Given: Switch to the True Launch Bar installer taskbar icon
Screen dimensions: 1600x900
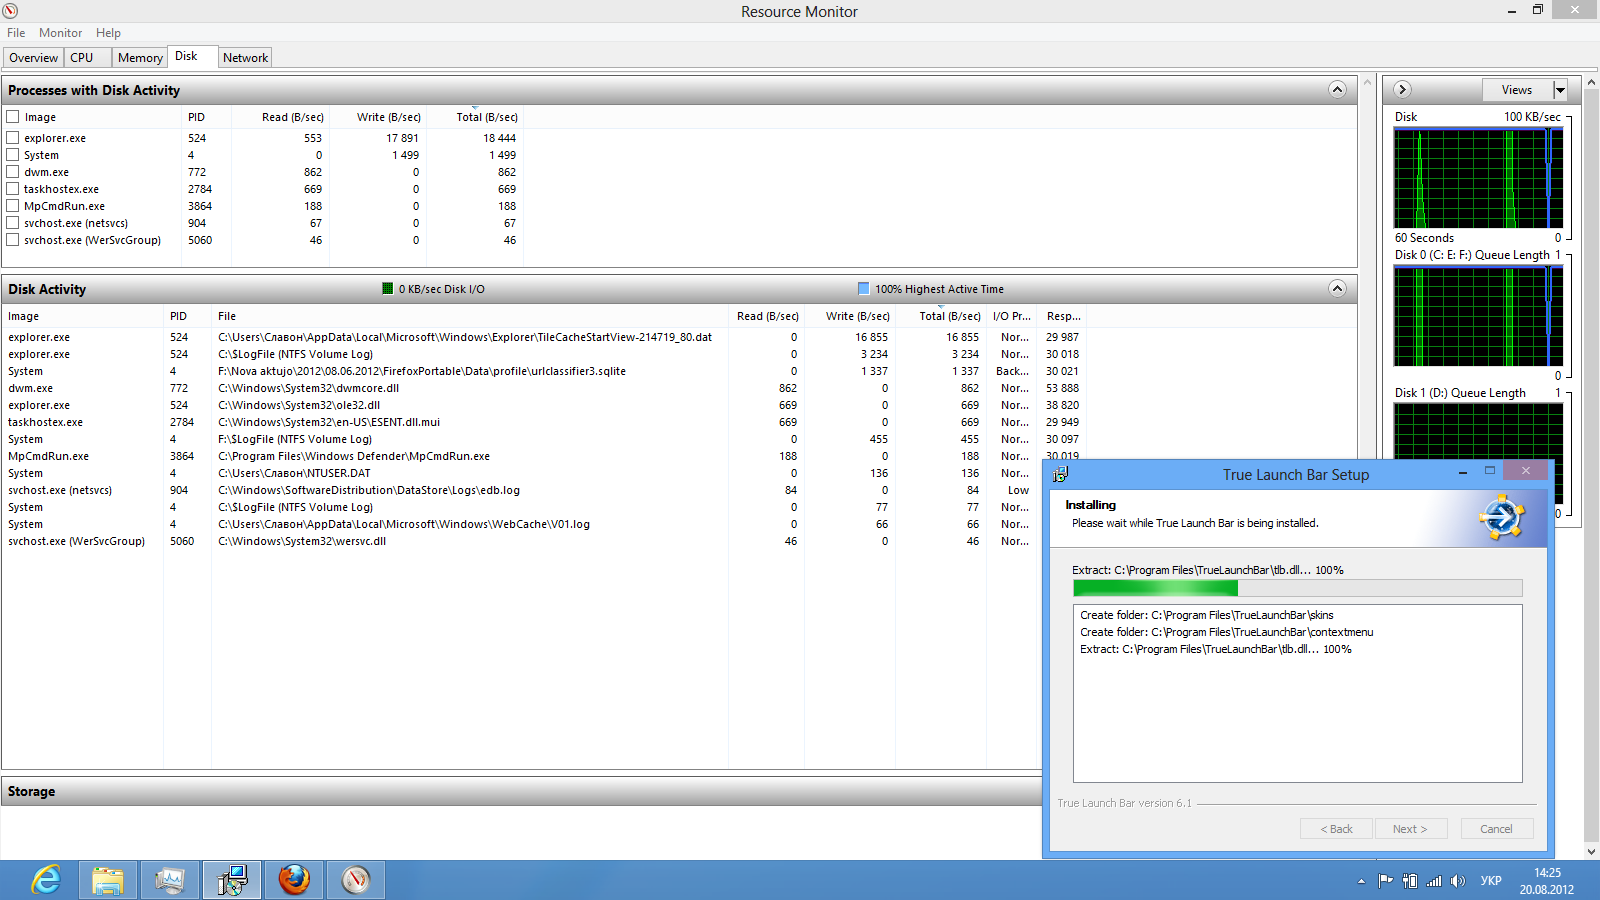Looking at the screenshot, I should 232,880.
